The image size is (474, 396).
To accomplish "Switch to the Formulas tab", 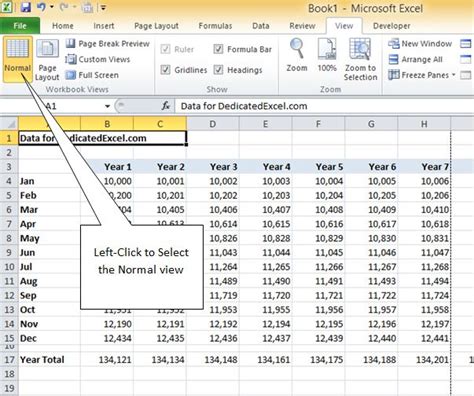I will pos(215,26).
